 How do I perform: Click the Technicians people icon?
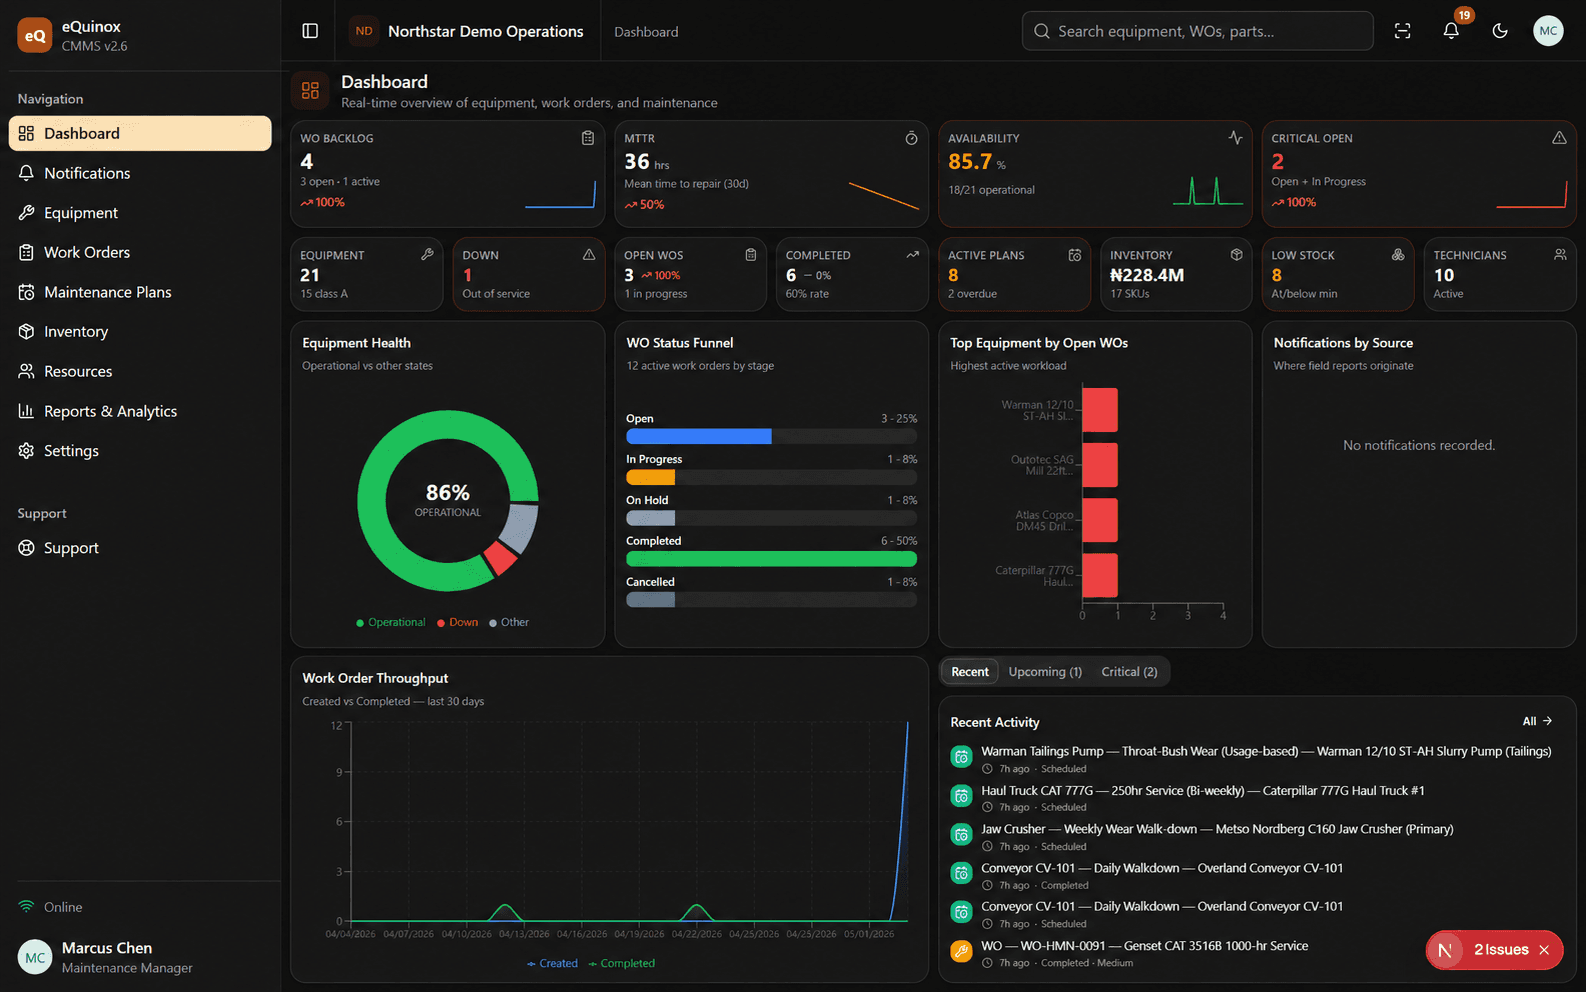[1560, 255]
